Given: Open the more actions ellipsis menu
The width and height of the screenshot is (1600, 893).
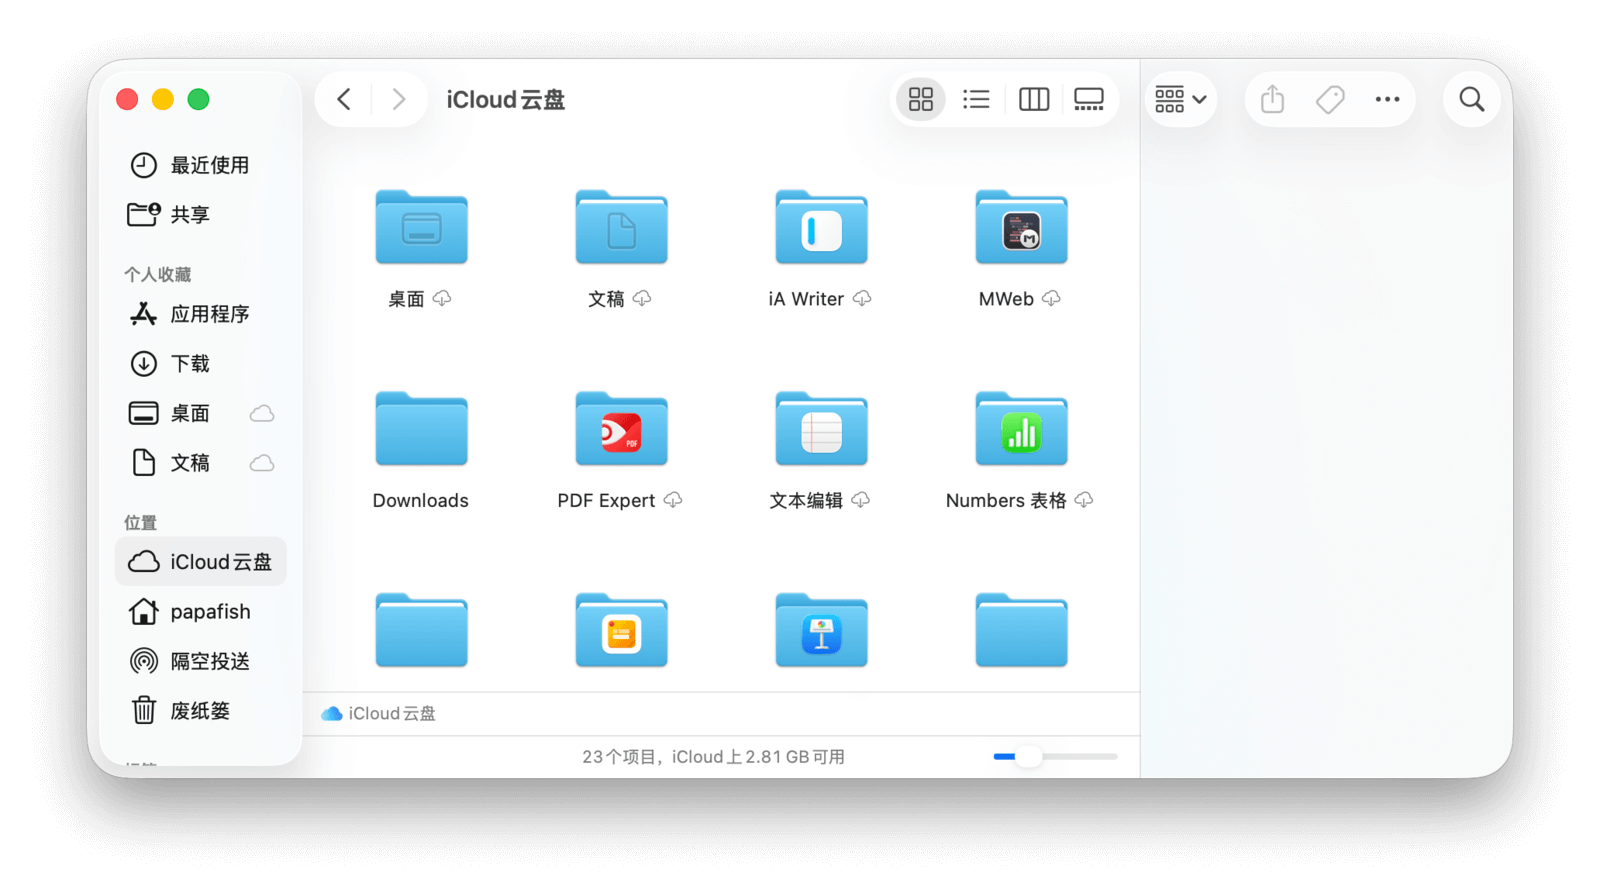Looking at the screenshot, I should point(1387,99).
